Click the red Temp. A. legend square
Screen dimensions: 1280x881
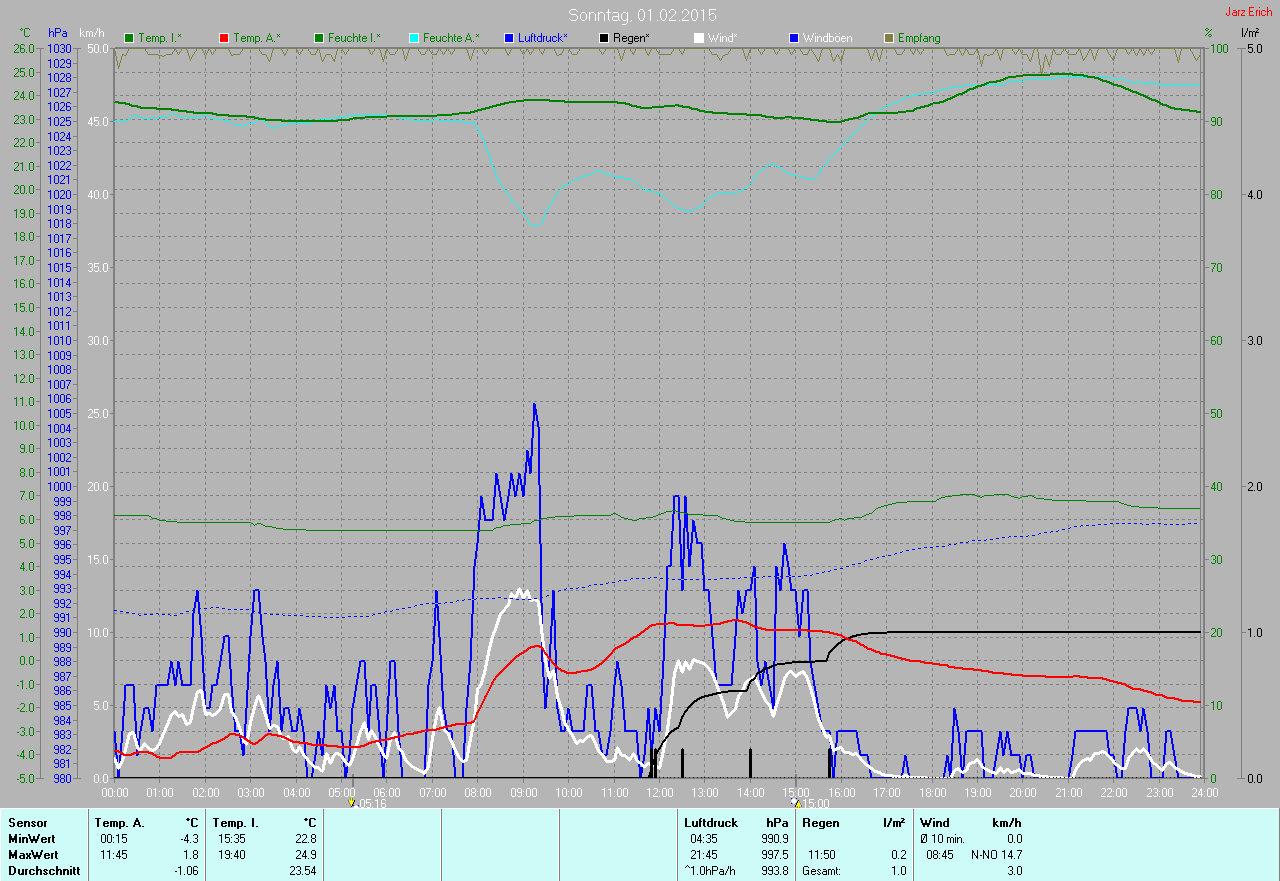pos(224,38)
